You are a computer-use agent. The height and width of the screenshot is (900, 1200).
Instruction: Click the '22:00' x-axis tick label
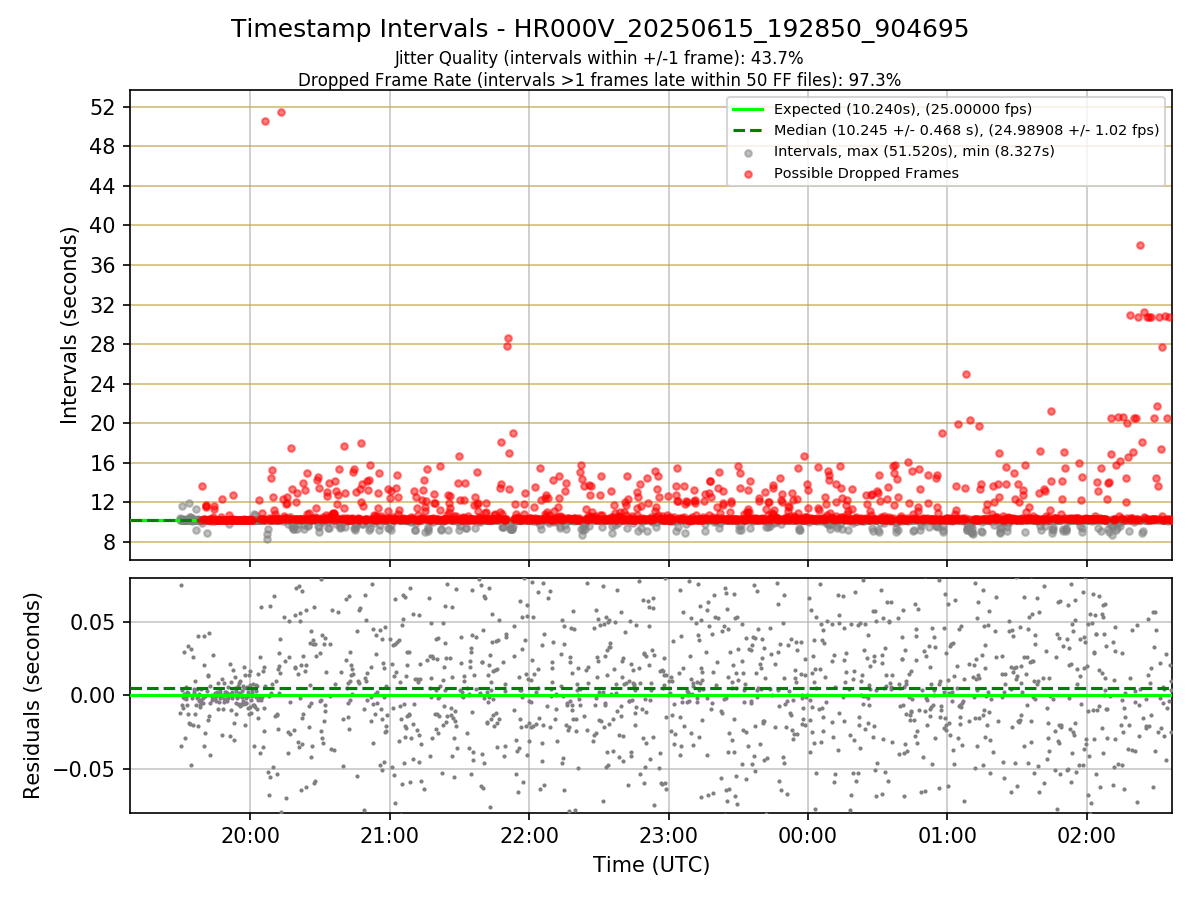529,835
